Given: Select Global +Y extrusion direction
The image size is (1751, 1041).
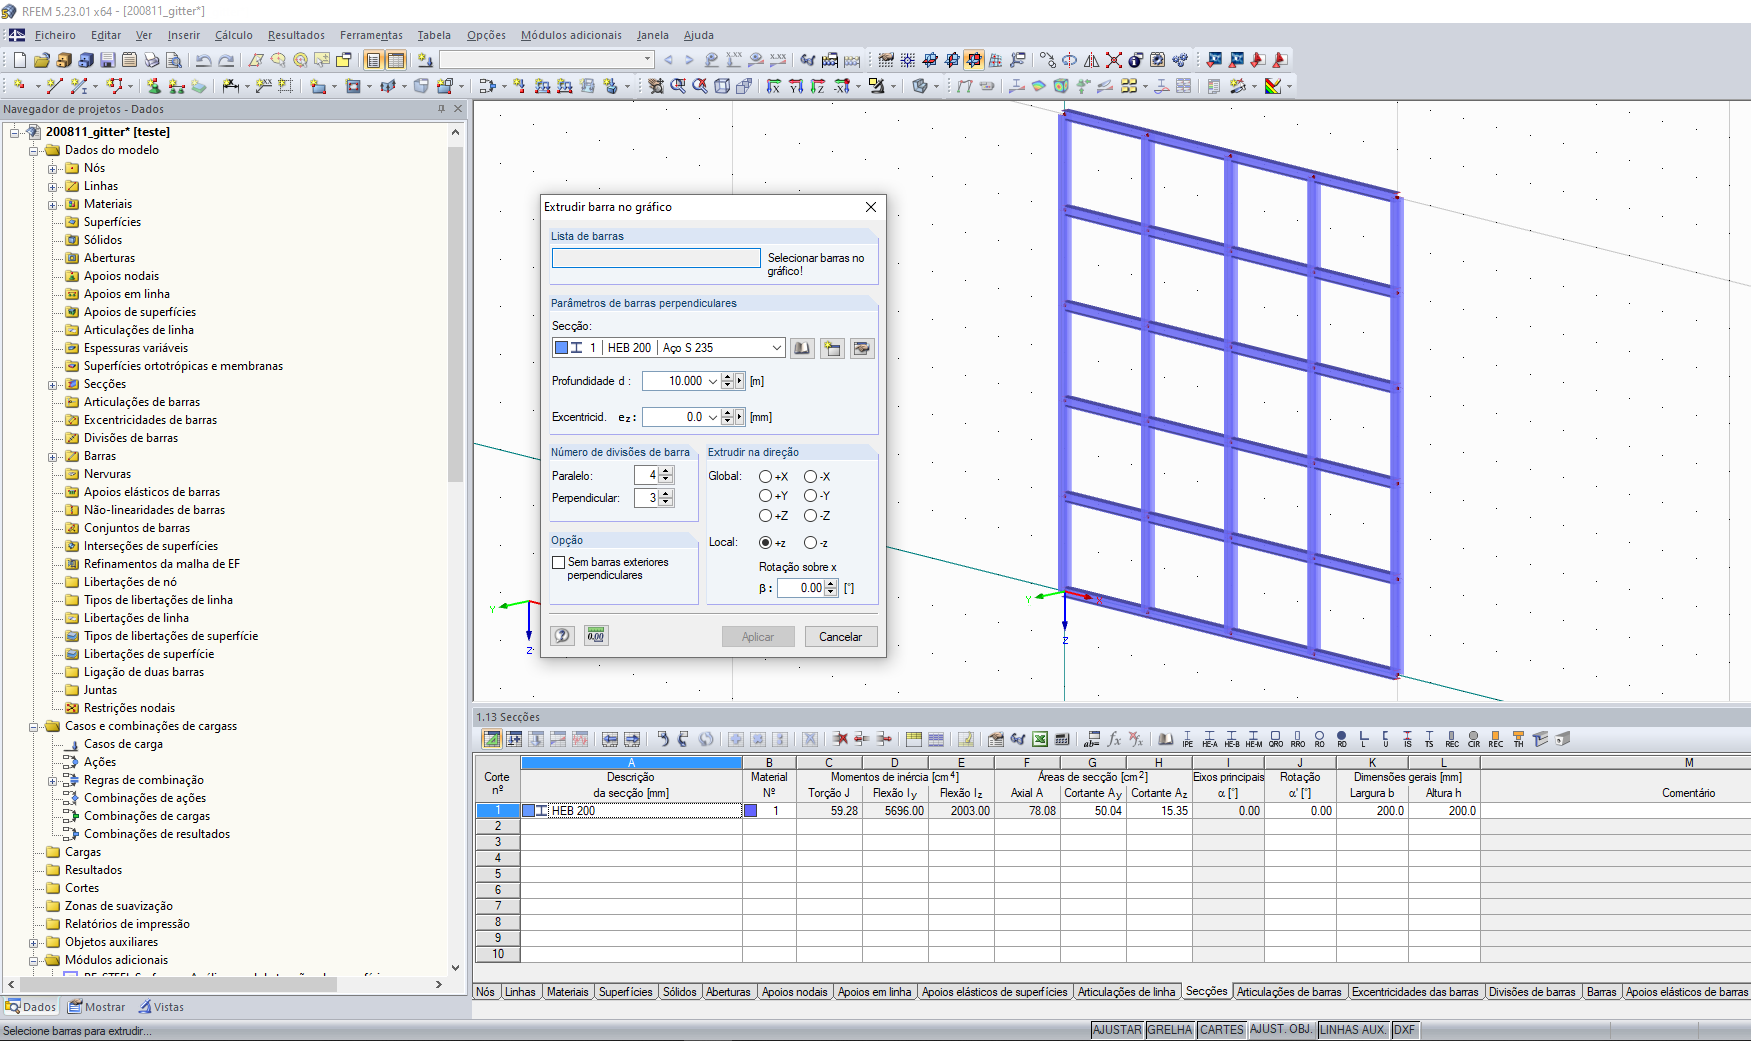Looking at the screenshot, I should coord(765,496).
